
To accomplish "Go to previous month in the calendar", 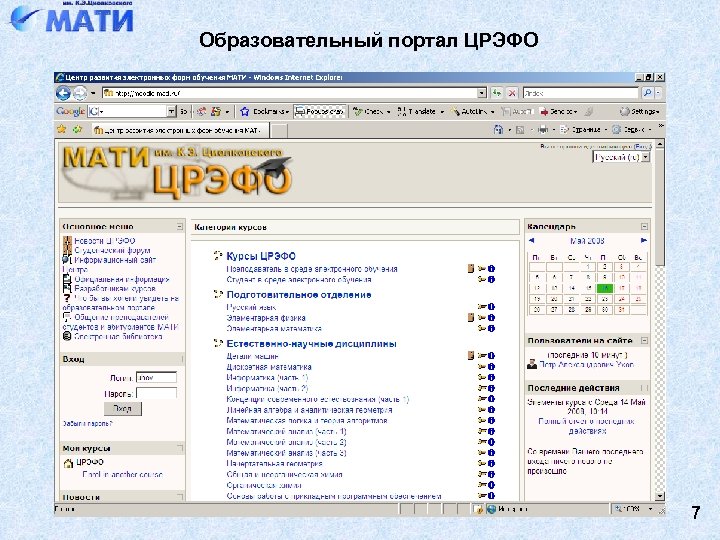I will coord(532,240).
